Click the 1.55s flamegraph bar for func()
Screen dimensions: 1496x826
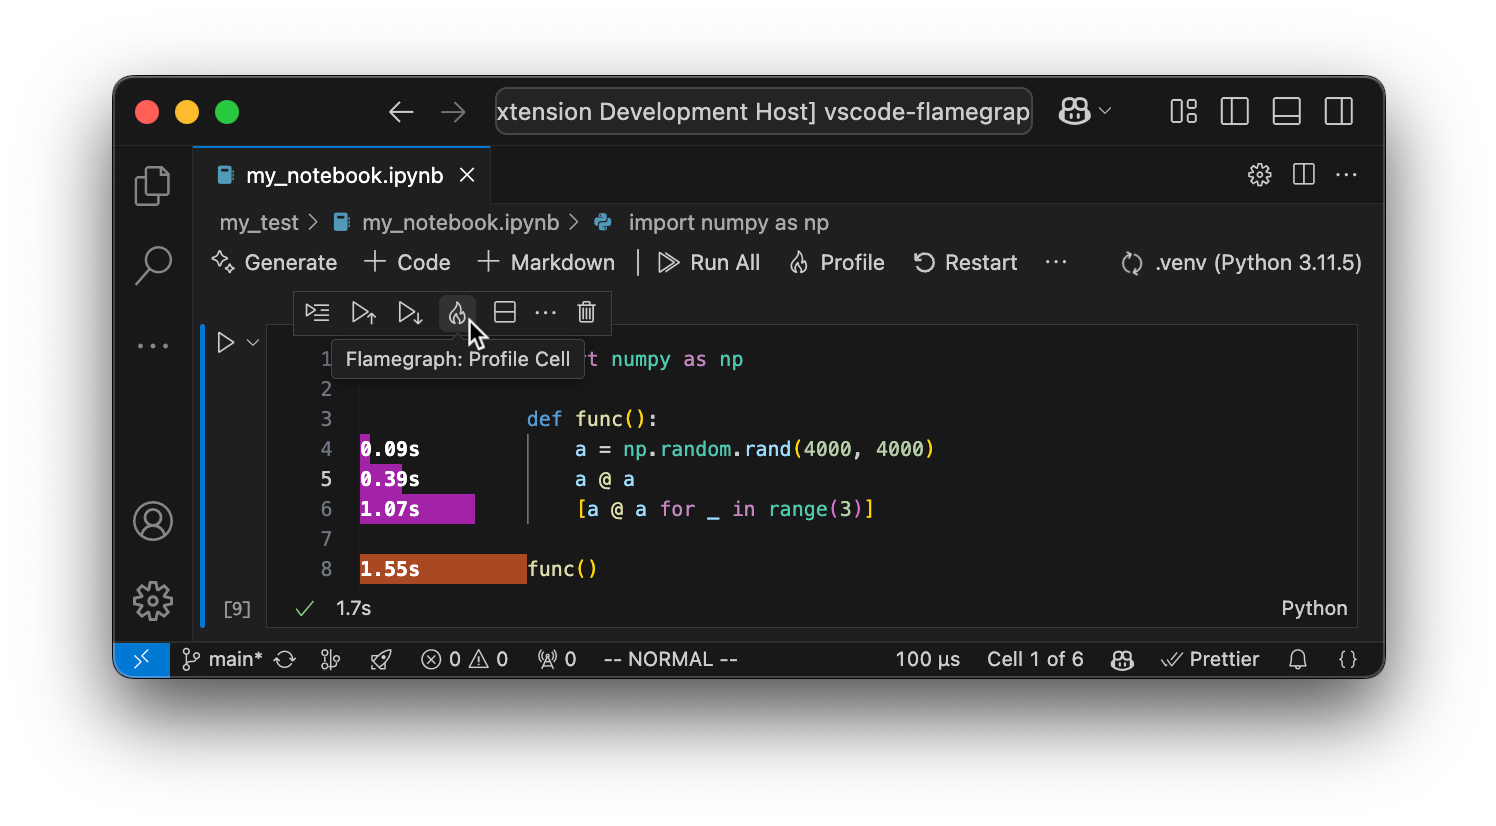pyautogui.click(x=443, y=568)
